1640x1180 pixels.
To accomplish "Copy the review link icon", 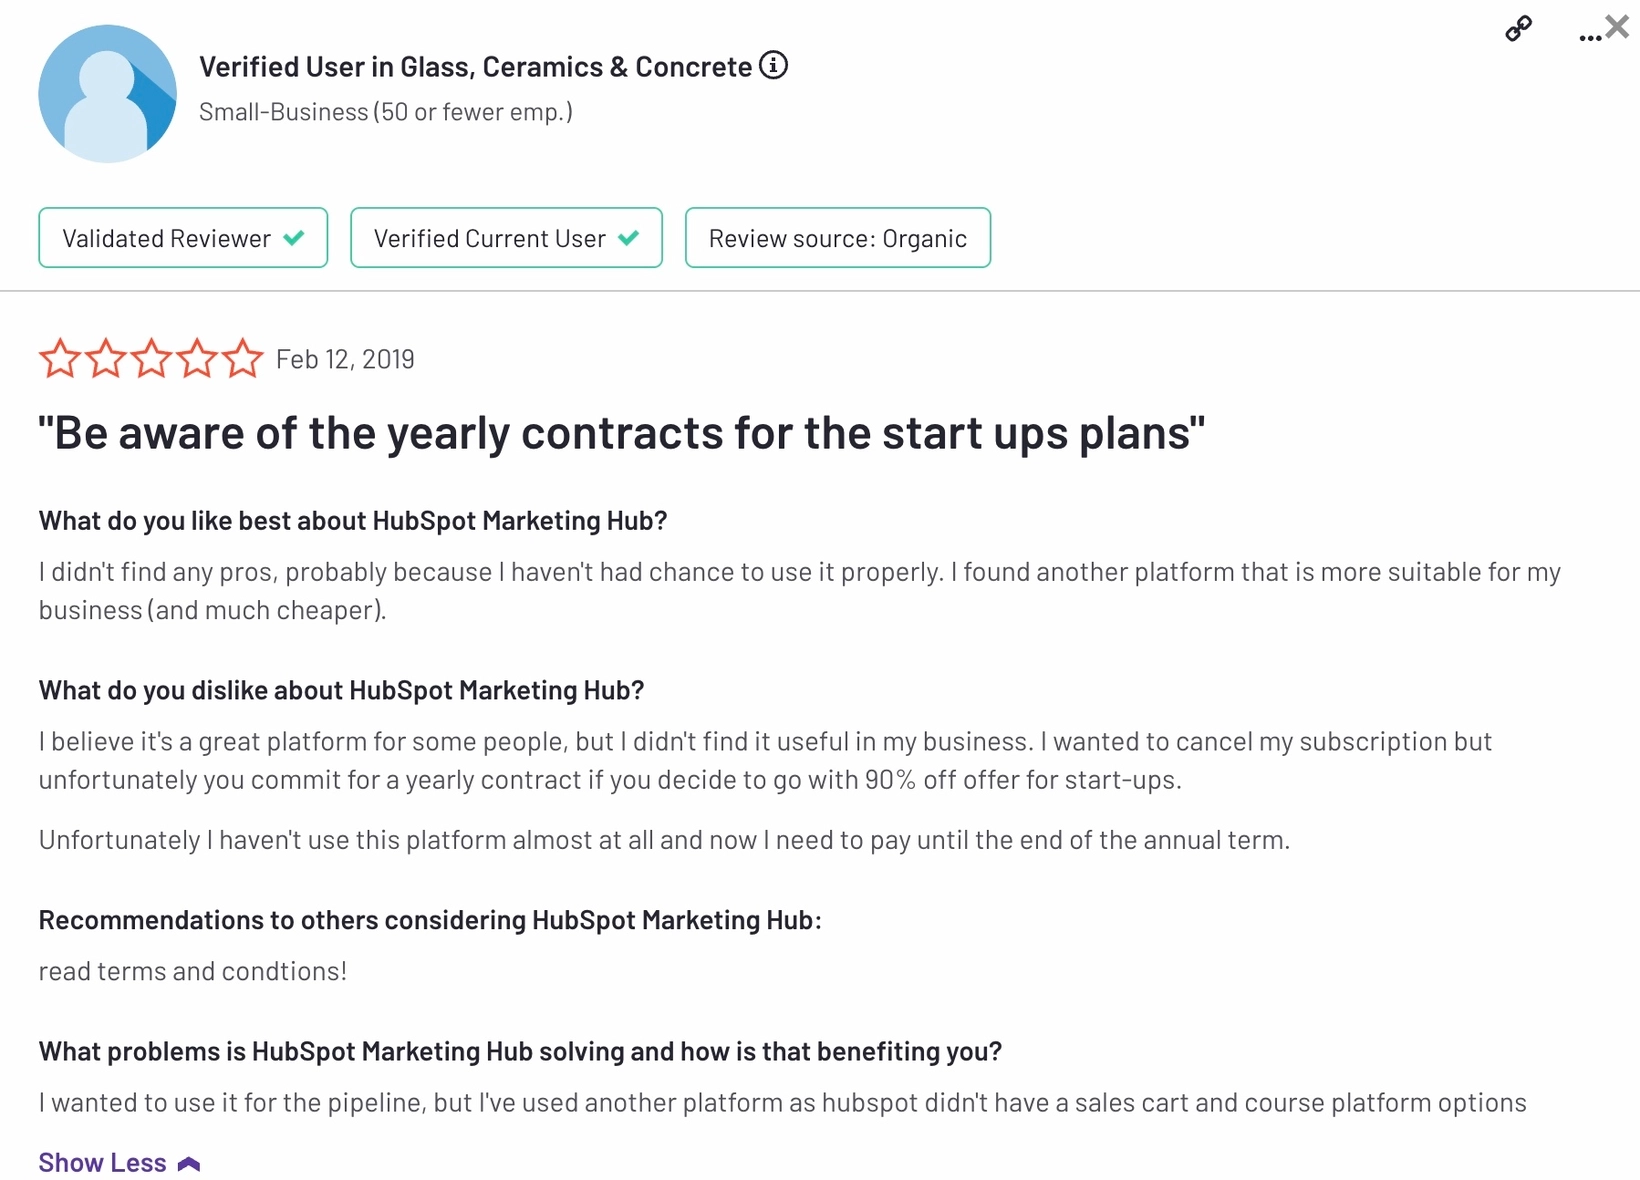I will pos(1517,29).
